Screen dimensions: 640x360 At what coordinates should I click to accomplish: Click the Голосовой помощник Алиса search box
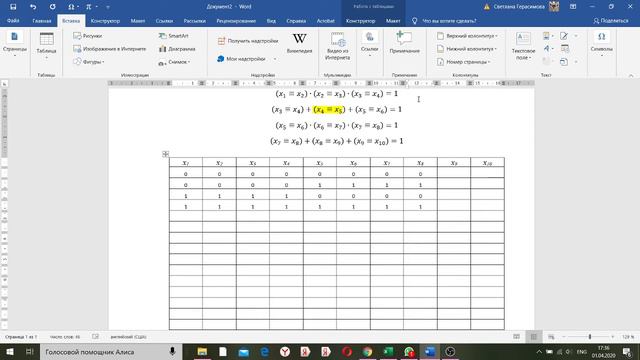(x=111, y=351)
